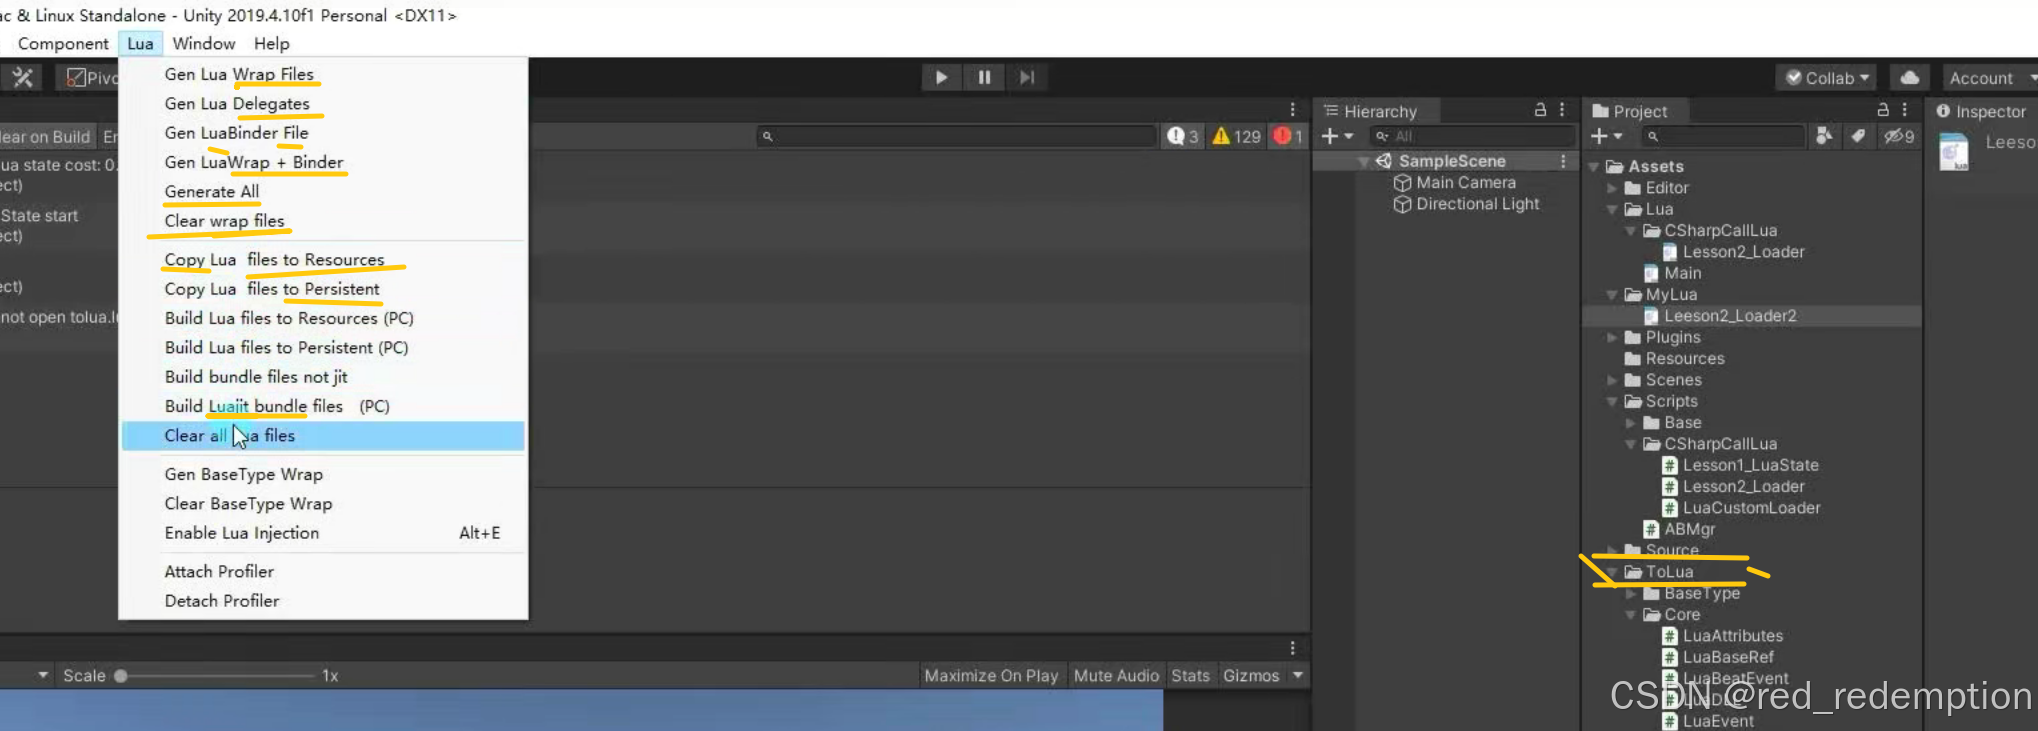The height and width of the screenshot is (731, 2038).
Task: Toggle console info messages count 3
Action: (1183, 136)
